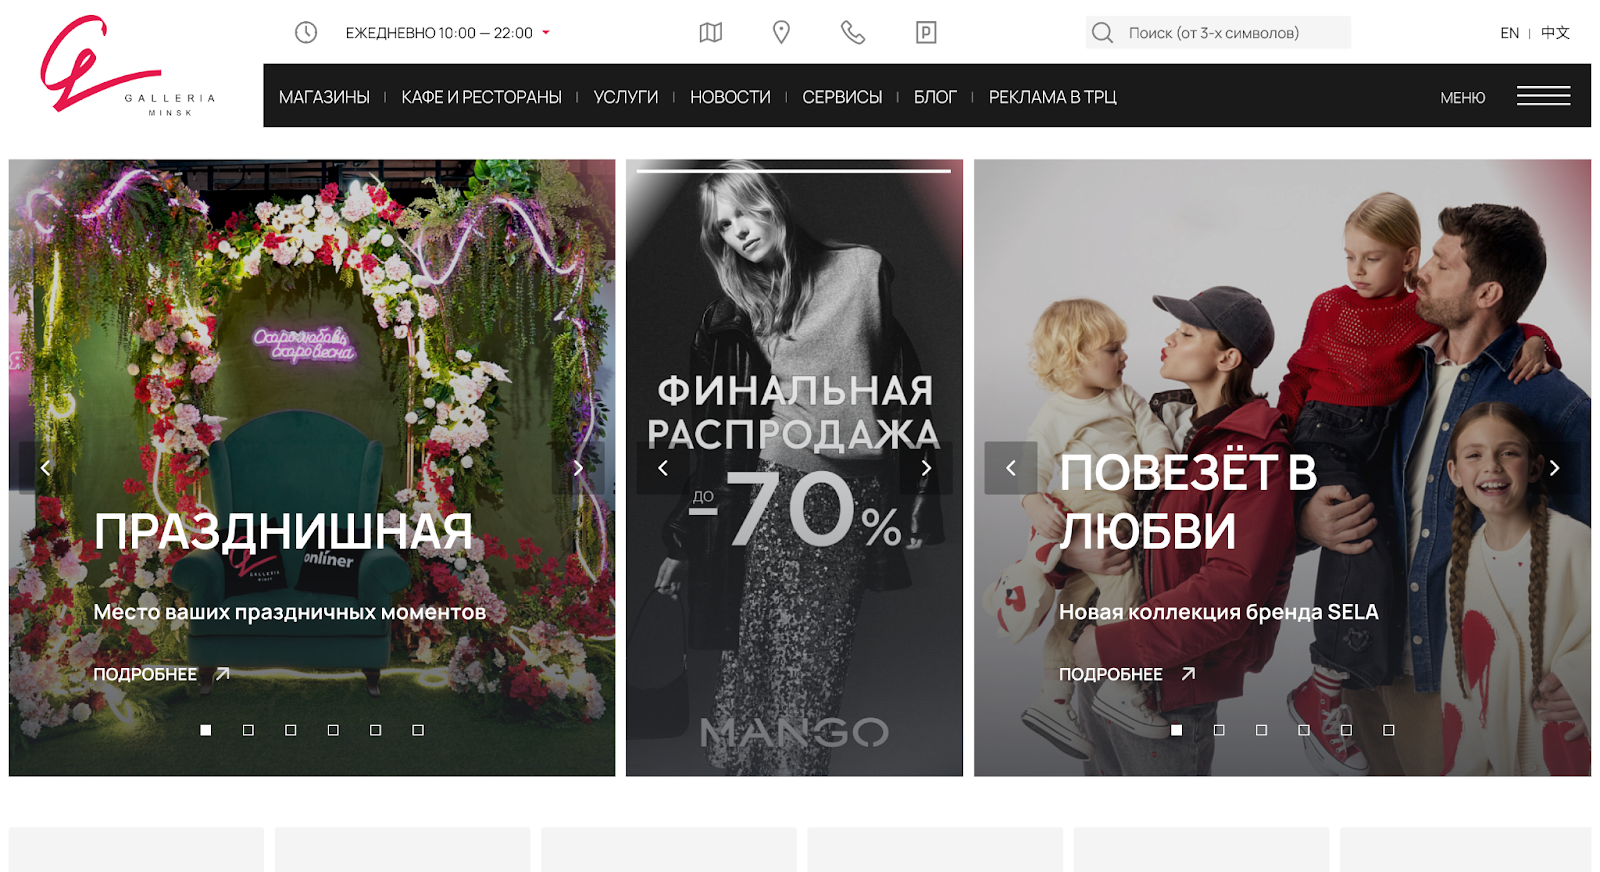Click the Праздничная heading text

pyautogui.click(x=283, y=531)
